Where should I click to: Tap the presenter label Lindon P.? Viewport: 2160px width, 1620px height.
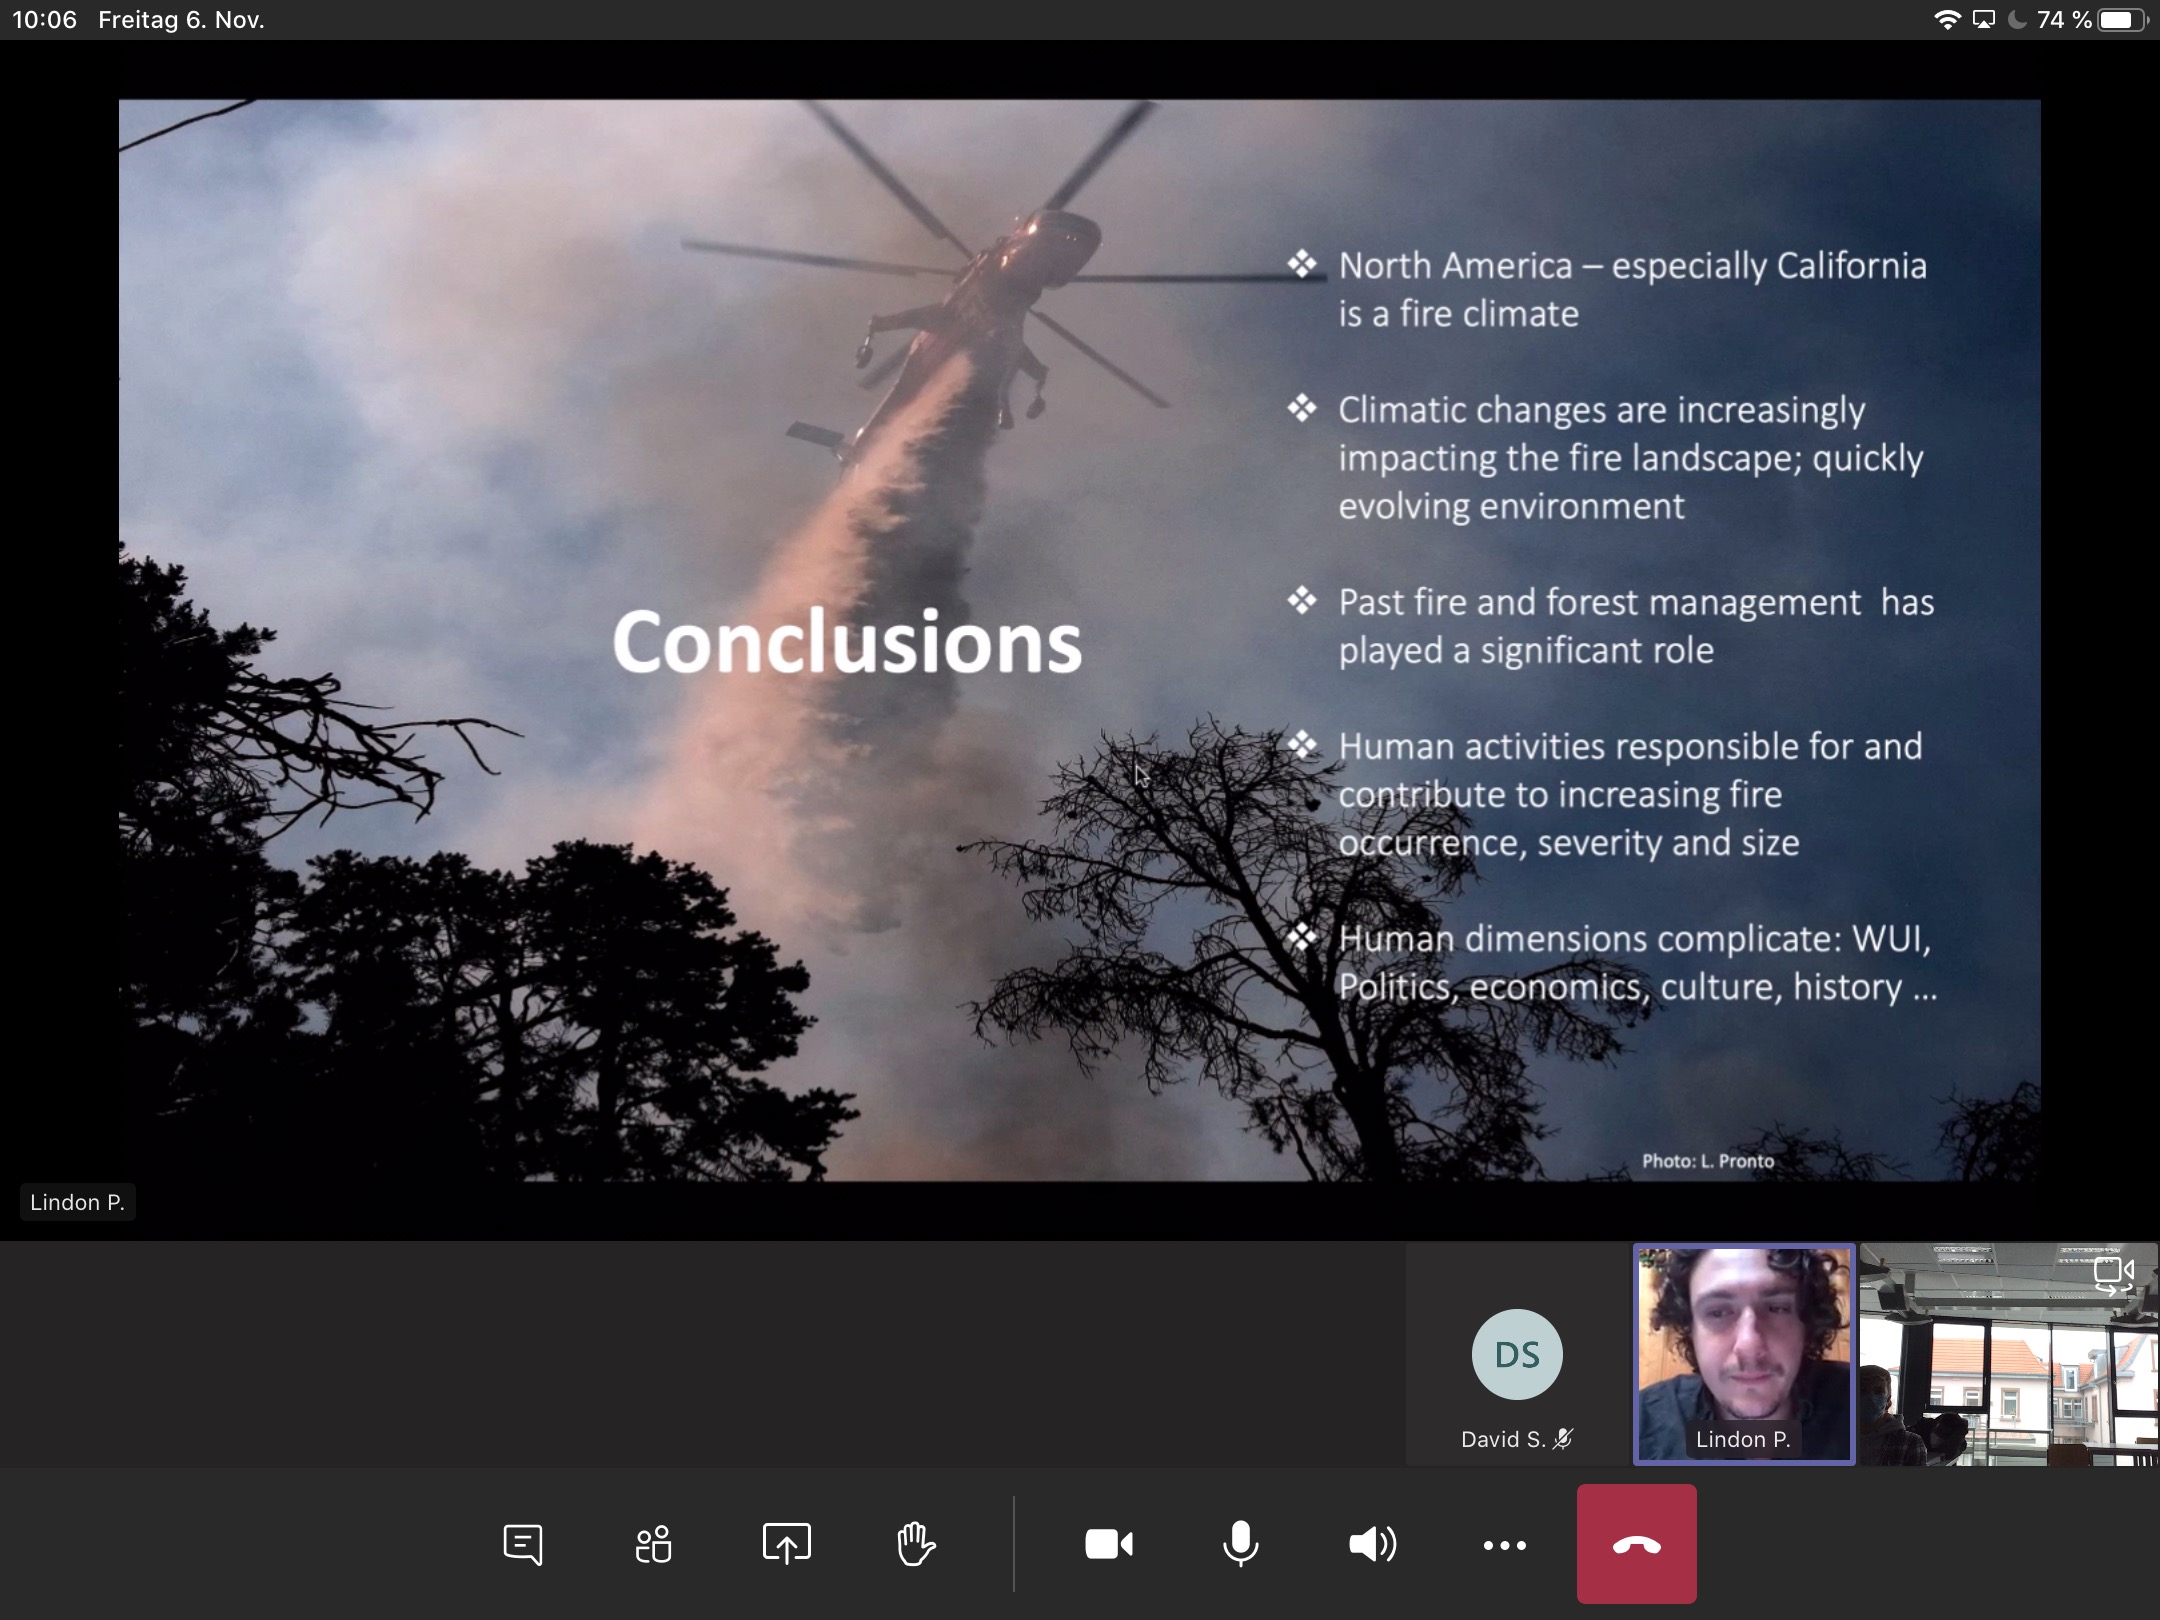[77, 1202]
